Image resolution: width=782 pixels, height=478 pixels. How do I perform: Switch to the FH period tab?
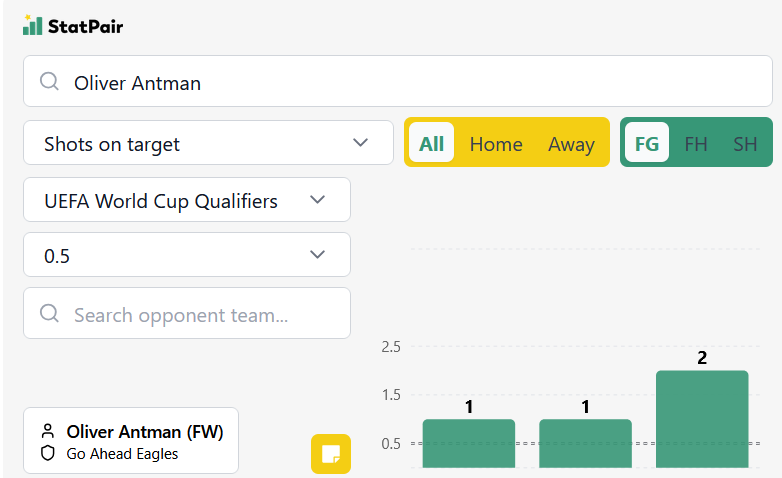pos(696,144)
